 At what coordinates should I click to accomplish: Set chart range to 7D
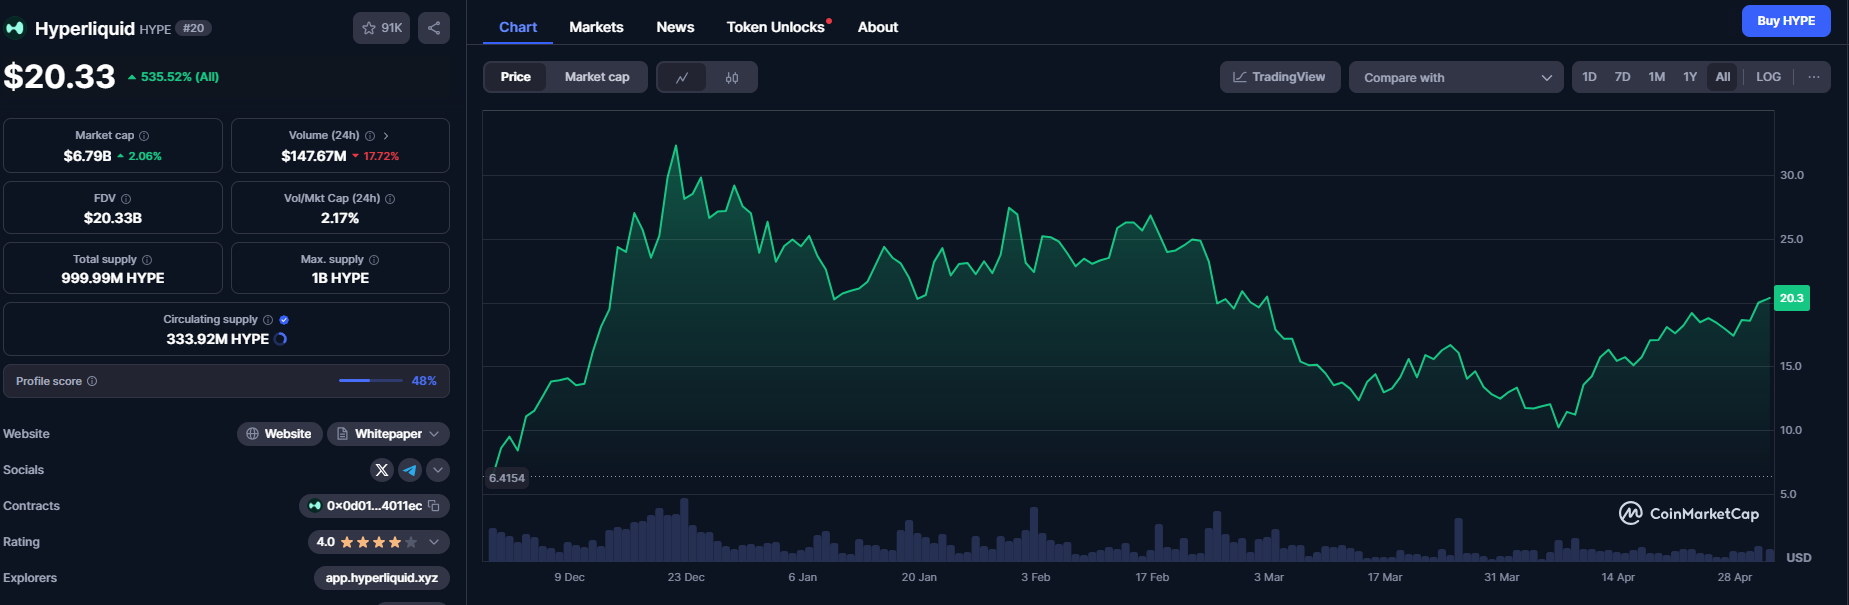1623,77
